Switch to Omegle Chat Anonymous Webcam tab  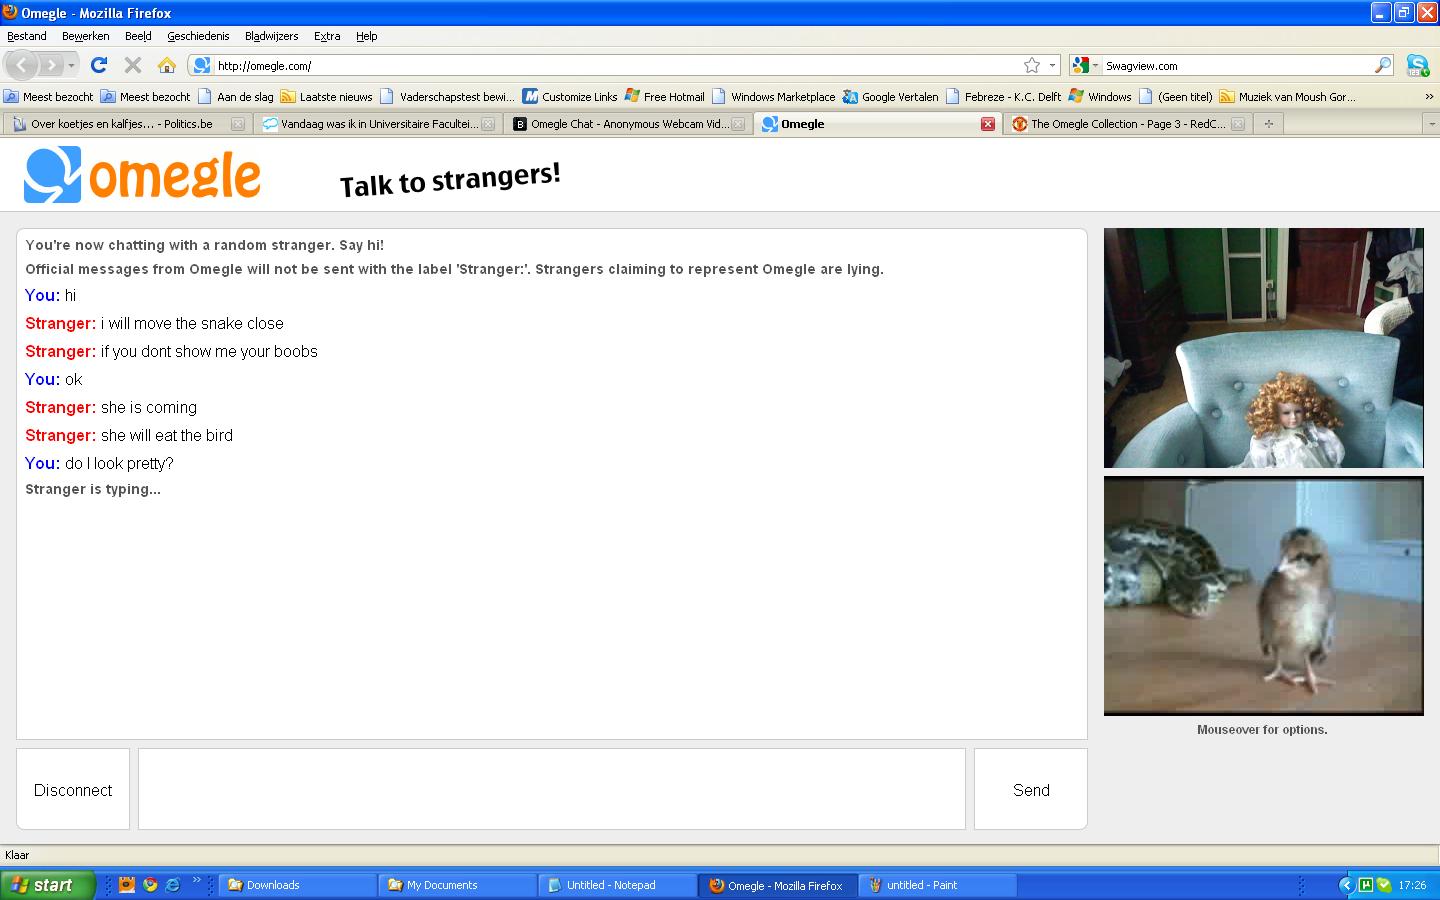[x=628, y=124]
